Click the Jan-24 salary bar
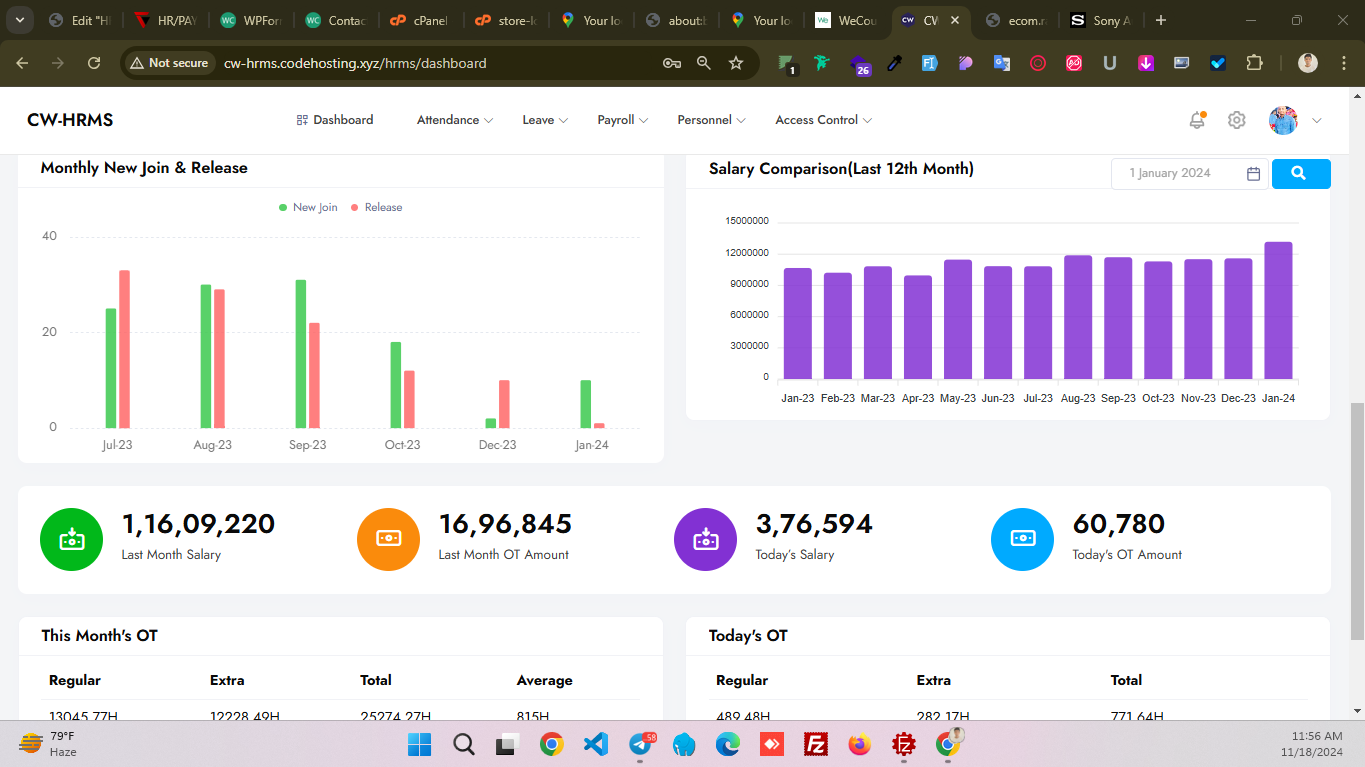 [x=1278, y=310]
